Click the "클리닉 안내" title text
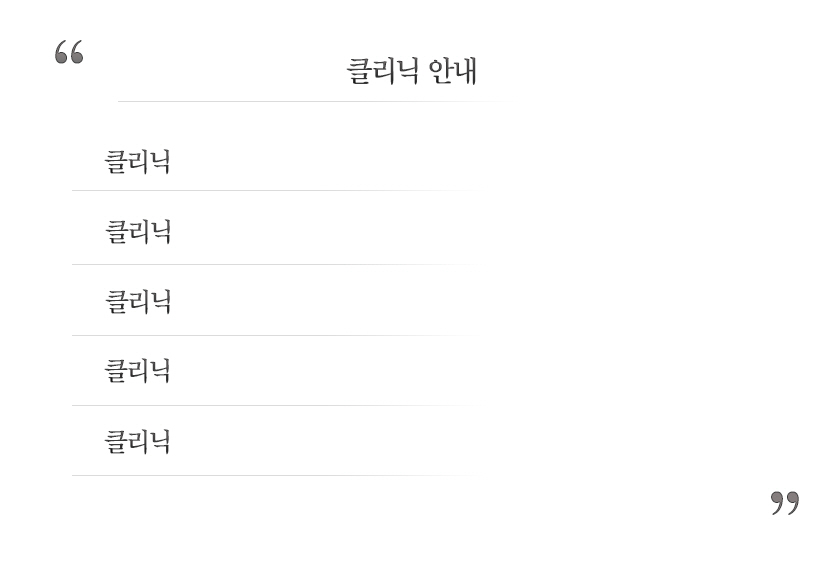Screen dimensions: 840x570 (412, 71)
